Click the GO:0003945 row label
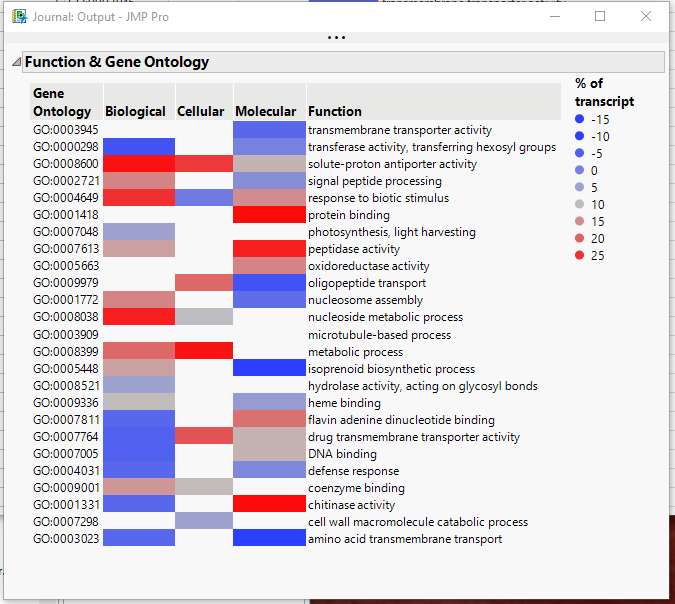Image resolution: width=675 pixels, height=604 pixels. coord(65,130)
